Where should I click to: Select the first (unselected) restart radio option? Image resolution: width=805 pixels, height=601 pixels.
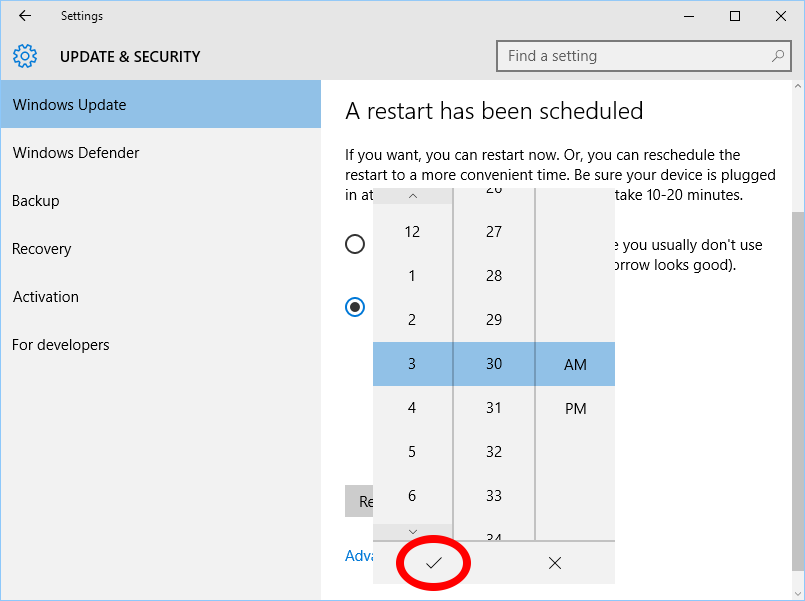[x=355, y=244]
